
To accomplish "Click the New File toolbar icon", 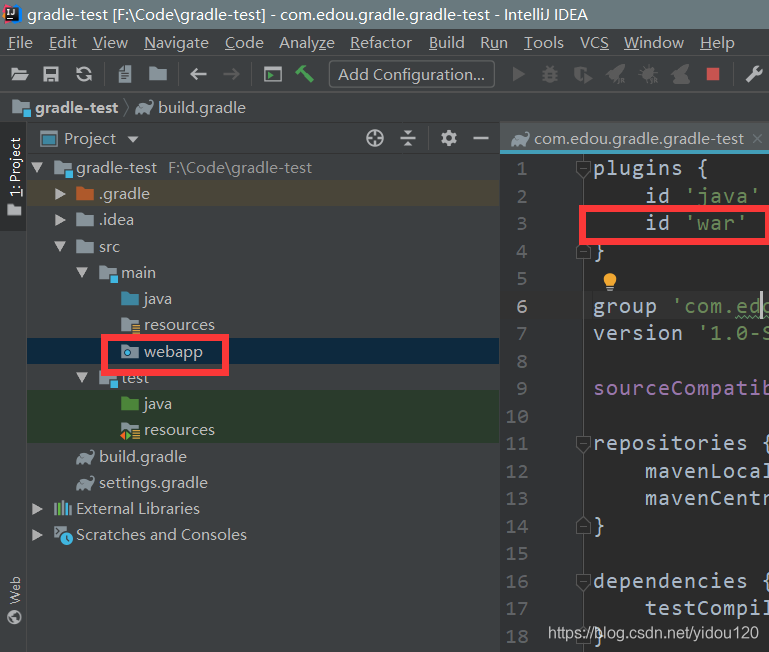I will coord(125,75).
